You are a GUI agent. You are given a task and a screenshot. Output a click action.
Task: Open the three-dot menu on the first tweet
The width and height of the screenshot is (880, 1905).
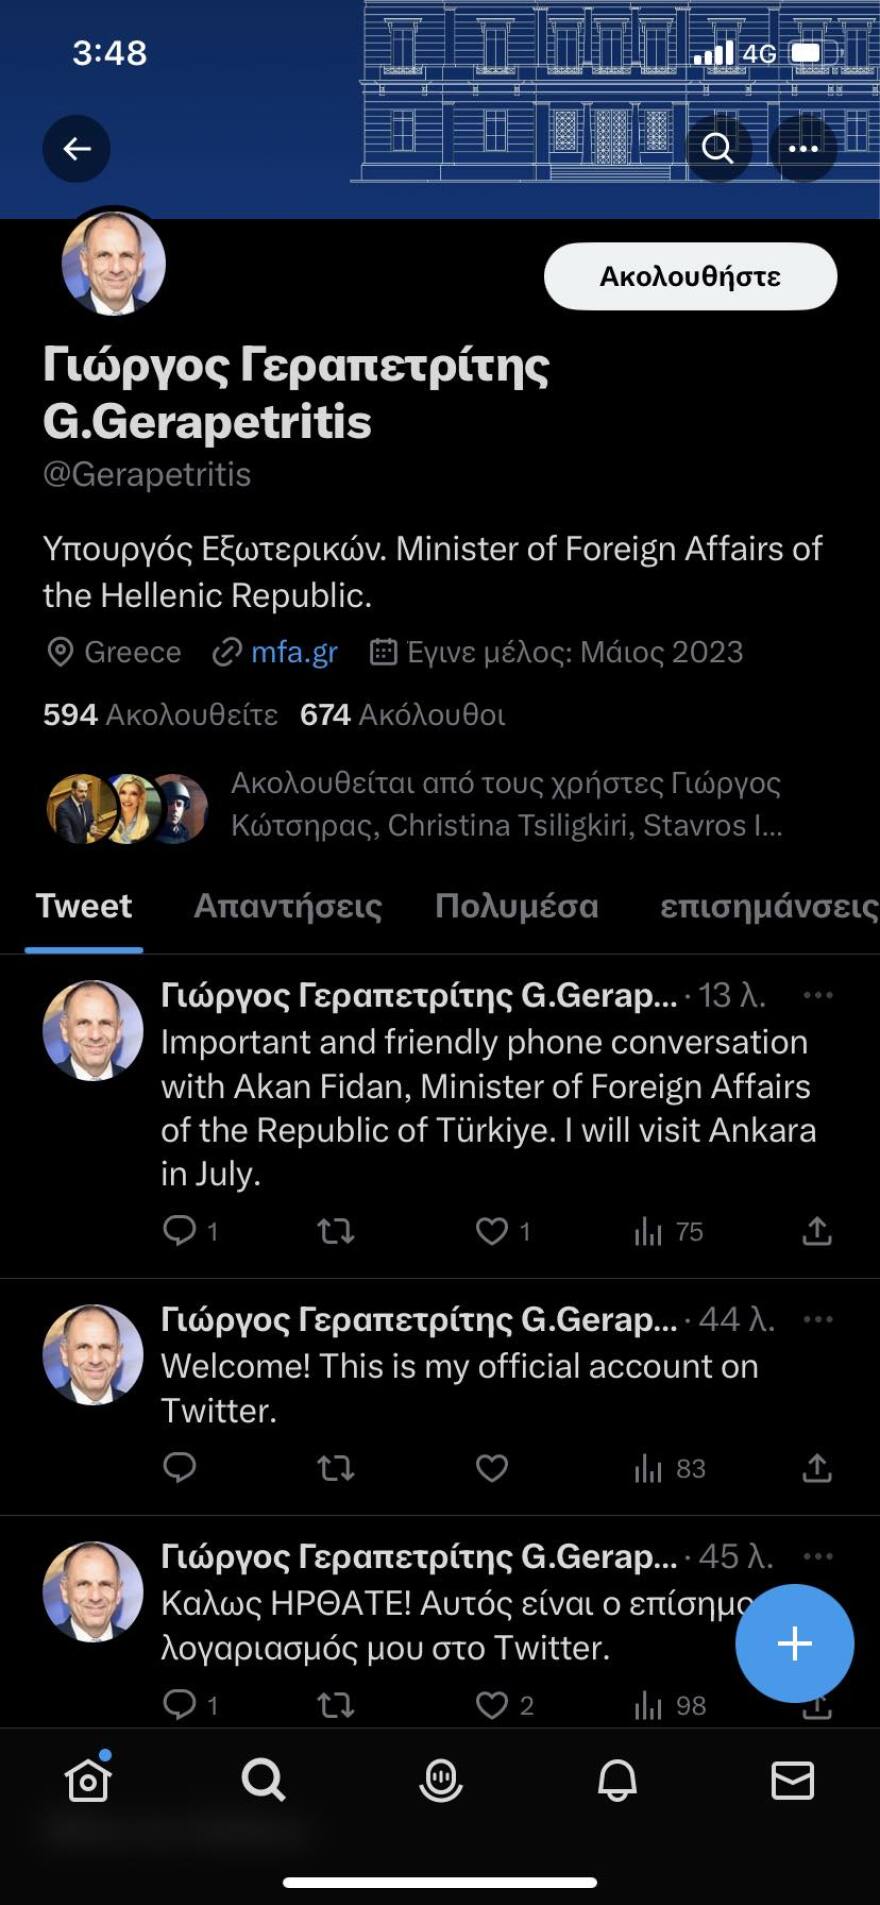tap(817, 994)
